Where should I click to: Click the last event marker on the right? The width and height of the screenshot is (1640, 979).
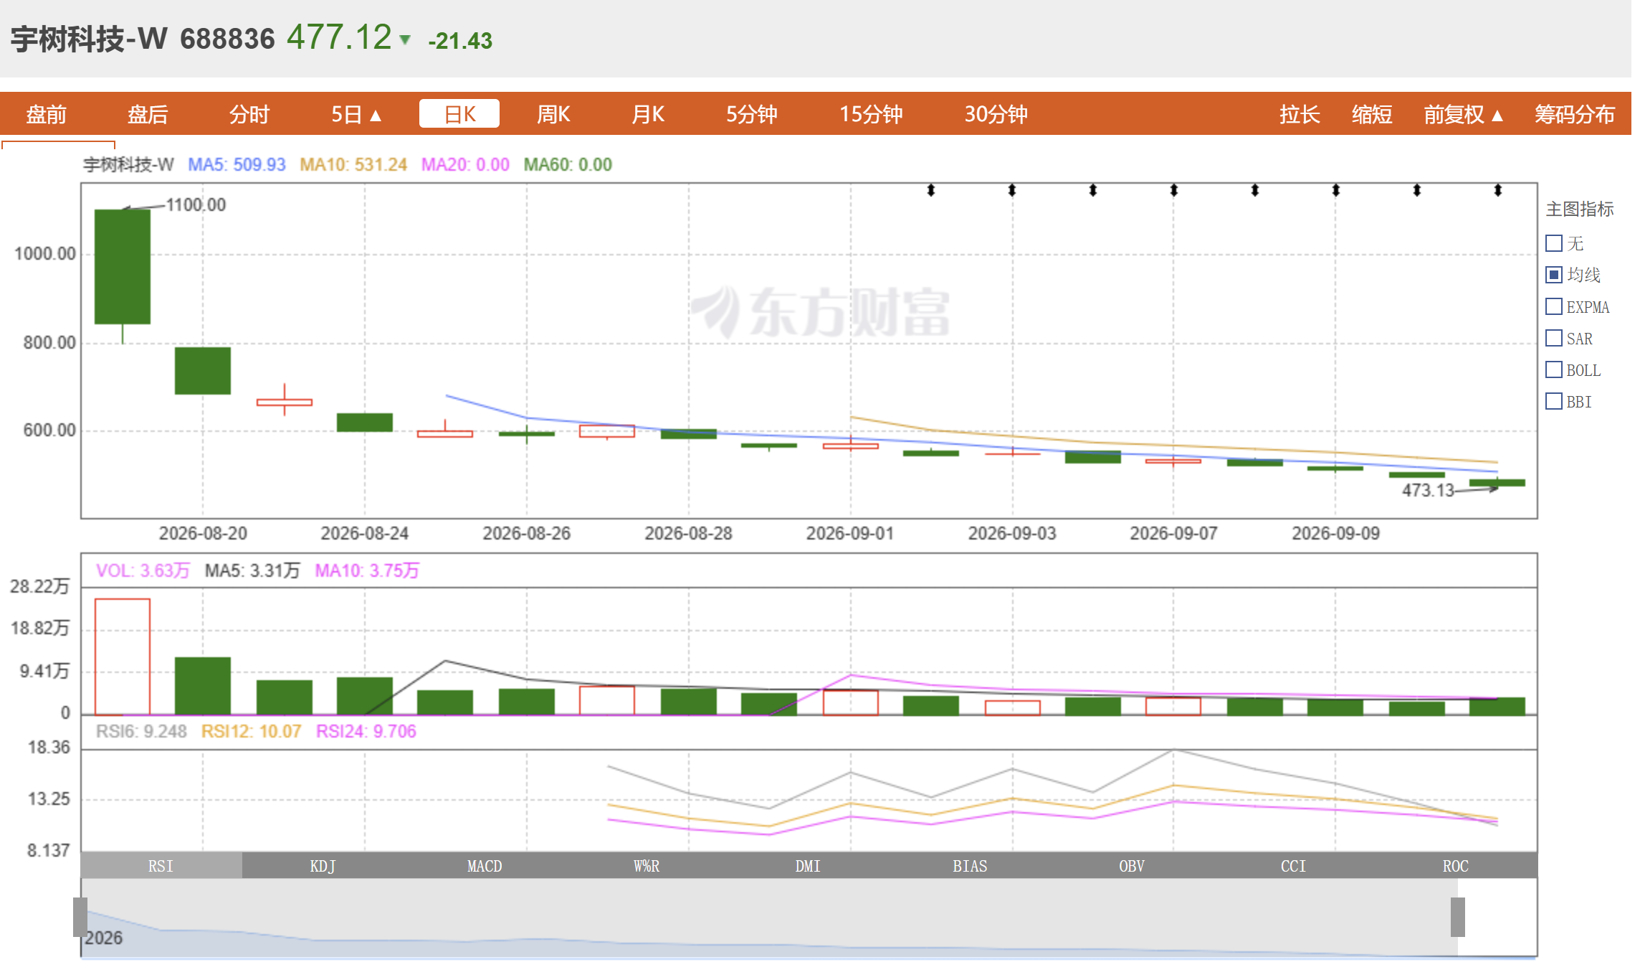click(x=1498, y=190)
